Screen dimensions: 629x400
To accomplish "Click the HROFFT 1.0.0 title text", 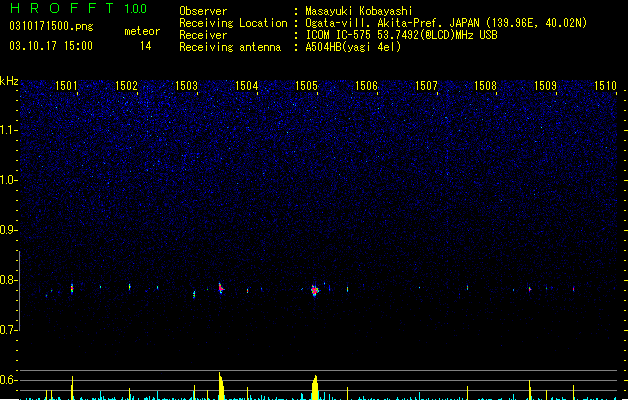I will pyautogui.click(x=78, y=8).
